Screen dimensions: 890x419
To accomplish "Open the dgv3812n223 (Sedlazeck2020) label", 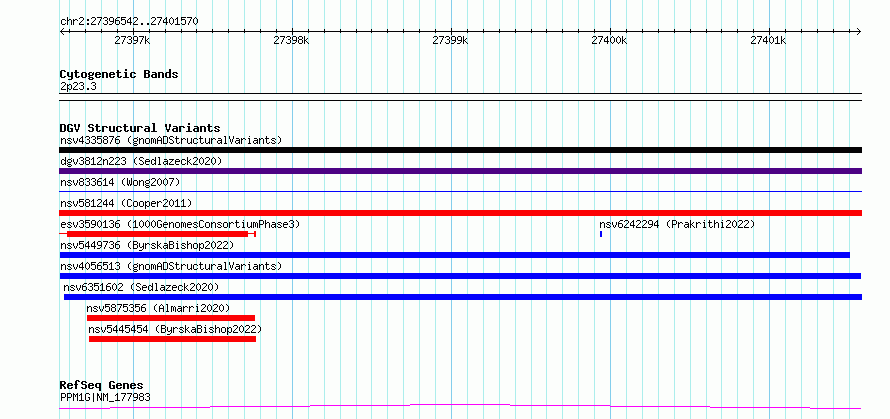I will pyautogui.click(x=141, y=161).
